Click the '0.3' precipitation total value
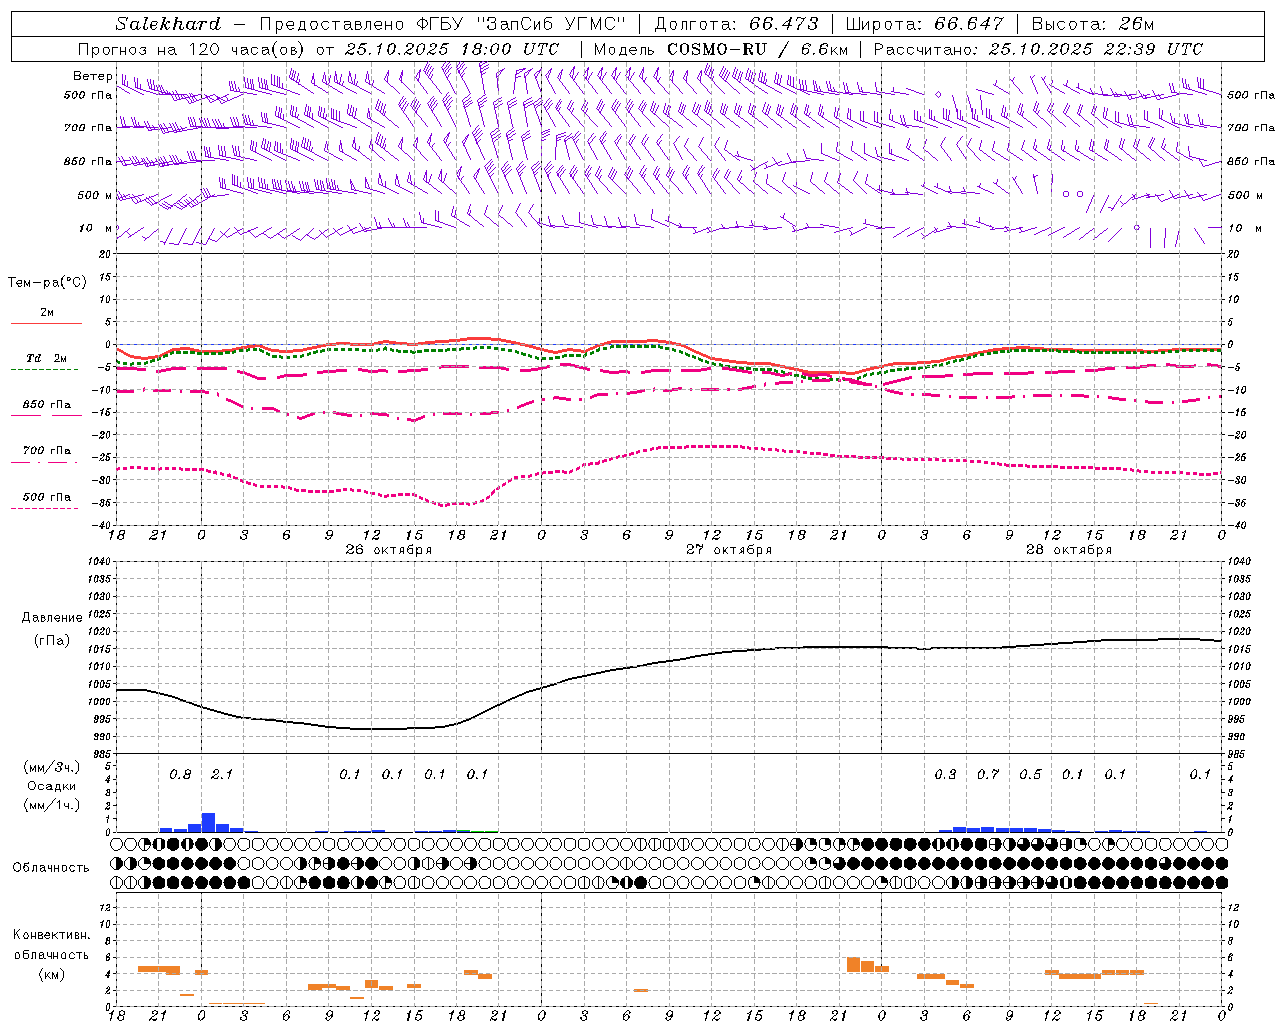This screenshot has height=1024, width=1280. [945, 774]
